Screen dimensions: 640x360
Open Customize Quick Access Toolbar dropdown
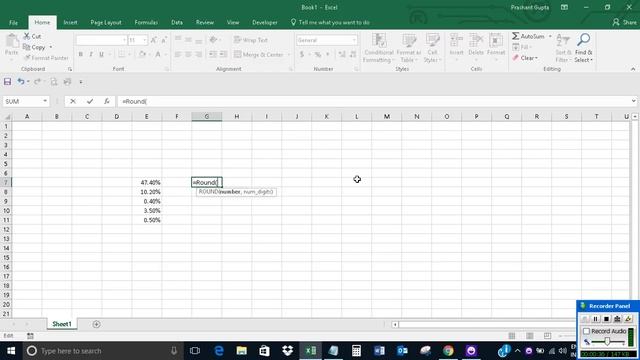click(81, 82)
